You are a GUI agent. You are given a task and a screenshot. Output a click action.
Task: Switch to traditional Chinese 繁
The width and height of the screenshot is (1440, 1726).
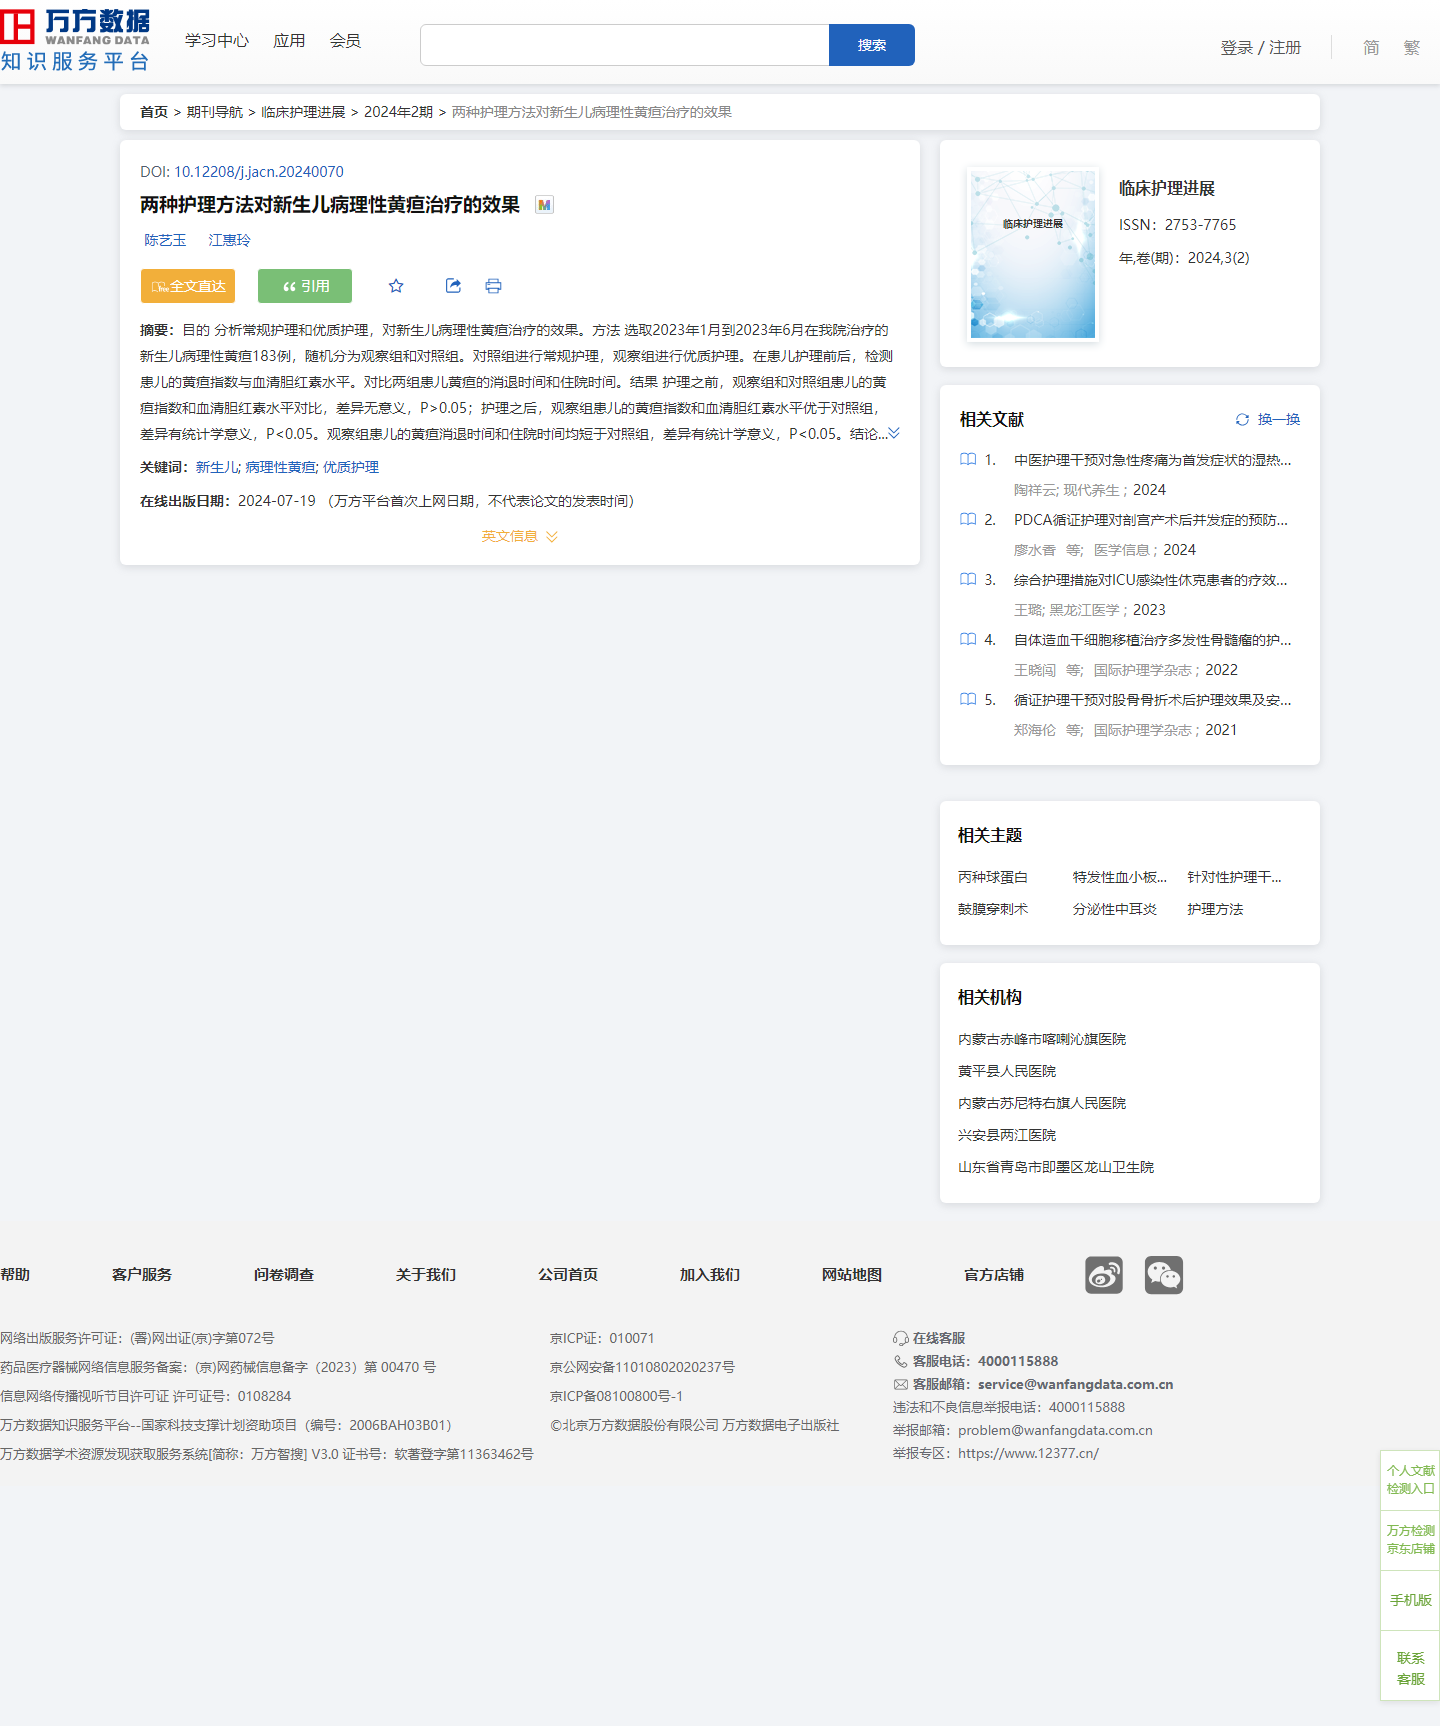pyautogui.click(x=1411, y=48)
